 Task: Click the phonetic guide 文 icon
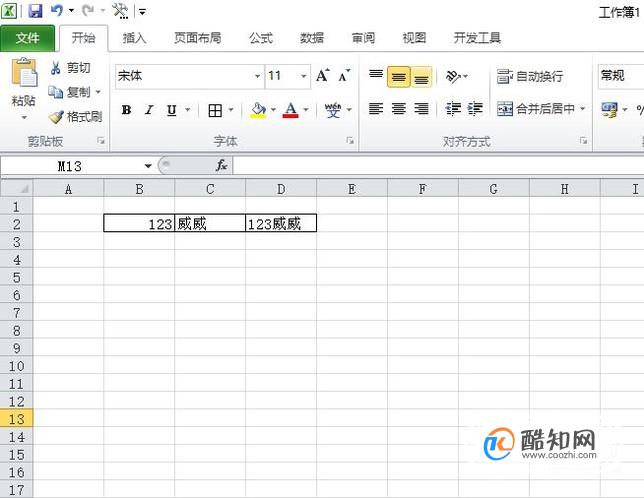[x=332, y=110]
